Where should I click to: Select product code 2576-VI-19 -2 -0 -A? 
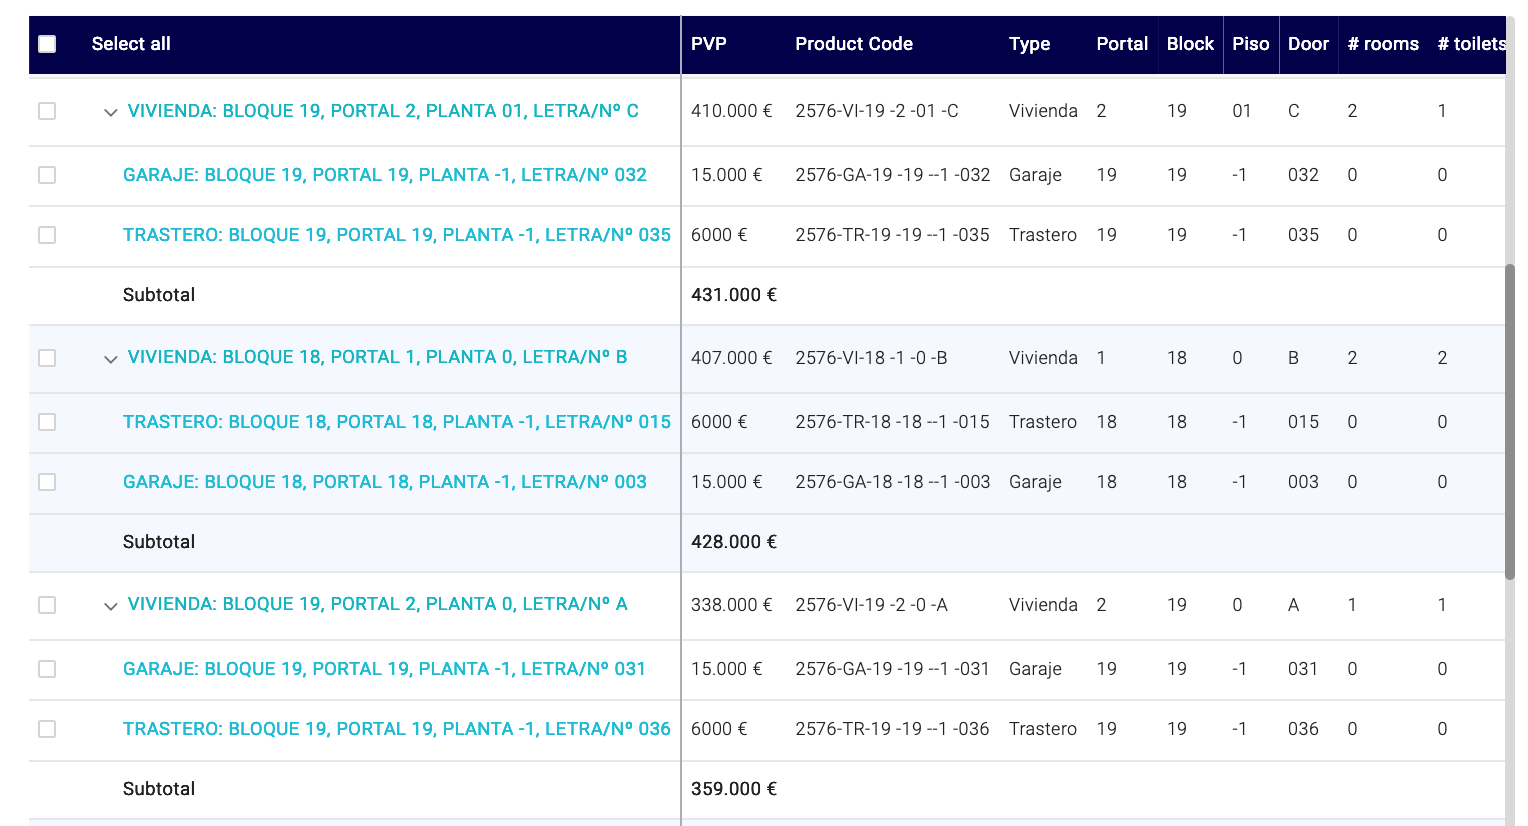point(871,605)
